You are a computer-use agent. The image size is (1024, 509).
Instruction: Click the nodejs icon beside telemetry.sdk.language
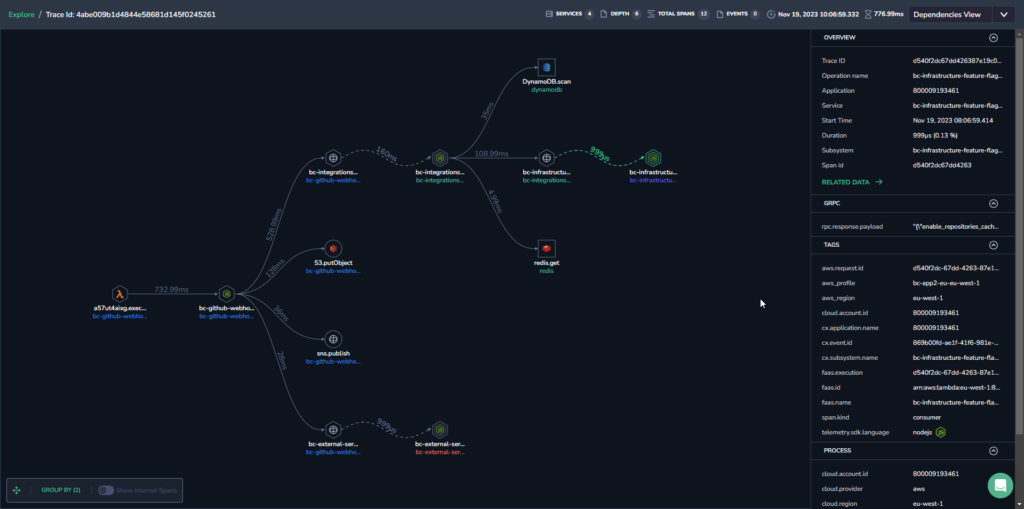coord(941,432)
